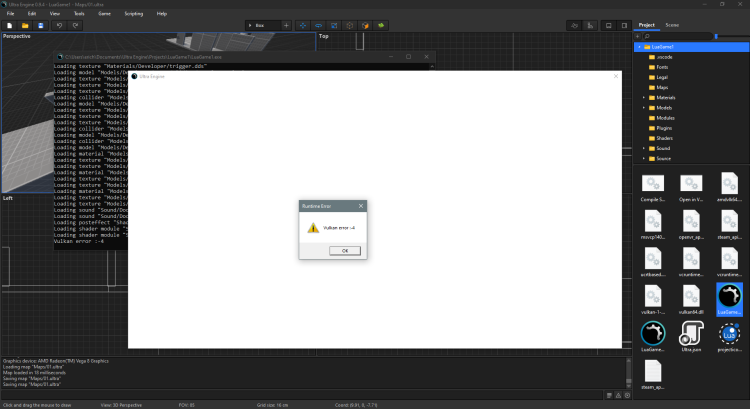Open the Game menu
The height and width of the screenshot is (409, 750).
click(104, 14)
